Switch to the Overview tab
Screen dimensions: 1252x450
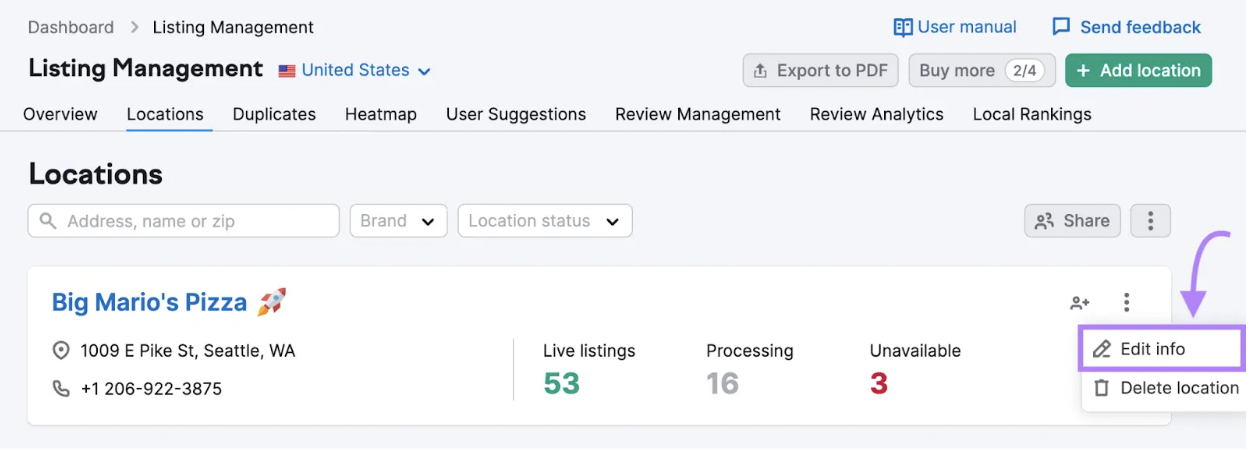pyautogui.click(x=61, y=114)
